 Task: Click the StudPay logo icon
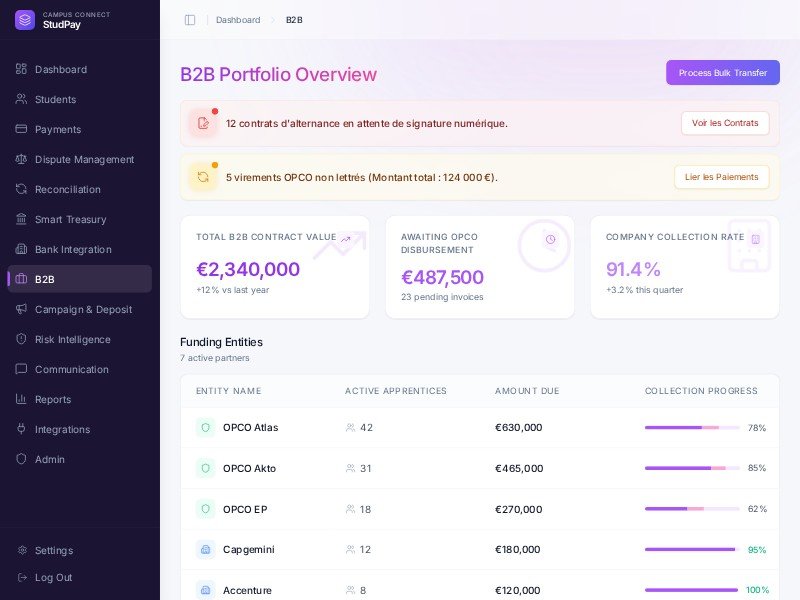coord(25,20)
